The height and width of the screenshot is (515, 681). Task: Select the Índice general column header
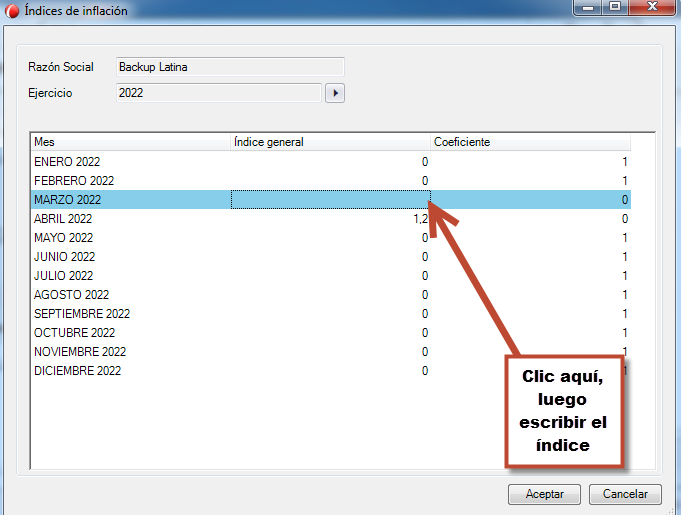(x=330, y=142)
